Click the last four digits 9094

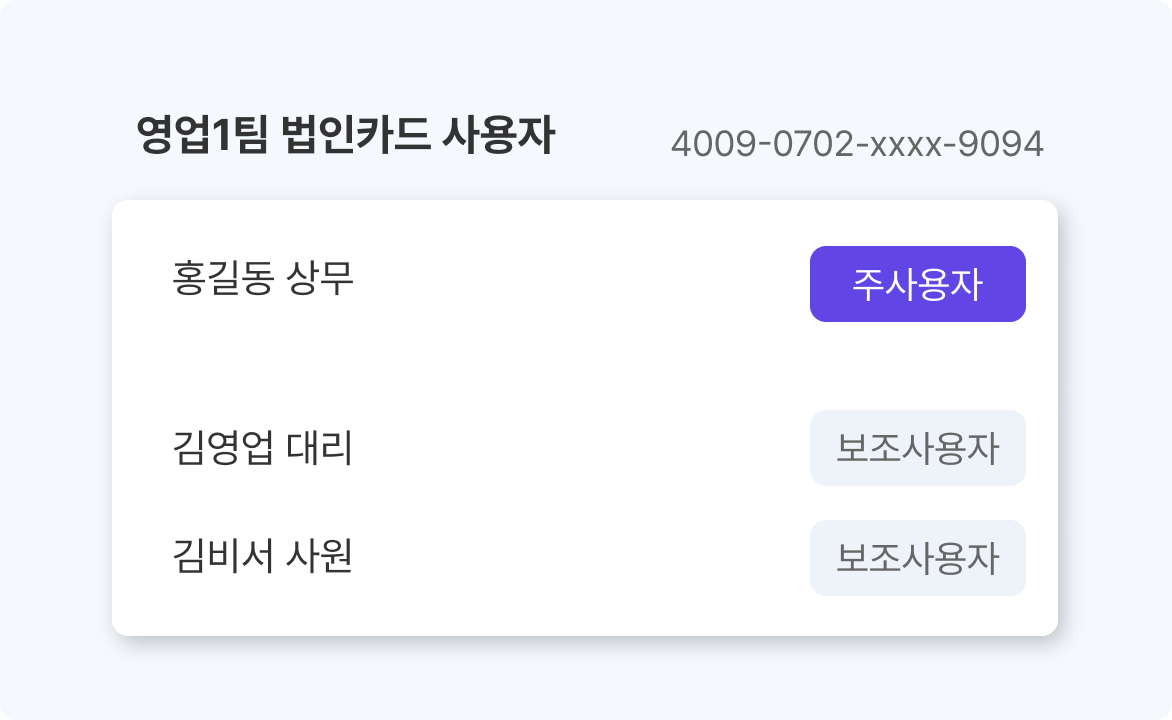pos(1001,145)
